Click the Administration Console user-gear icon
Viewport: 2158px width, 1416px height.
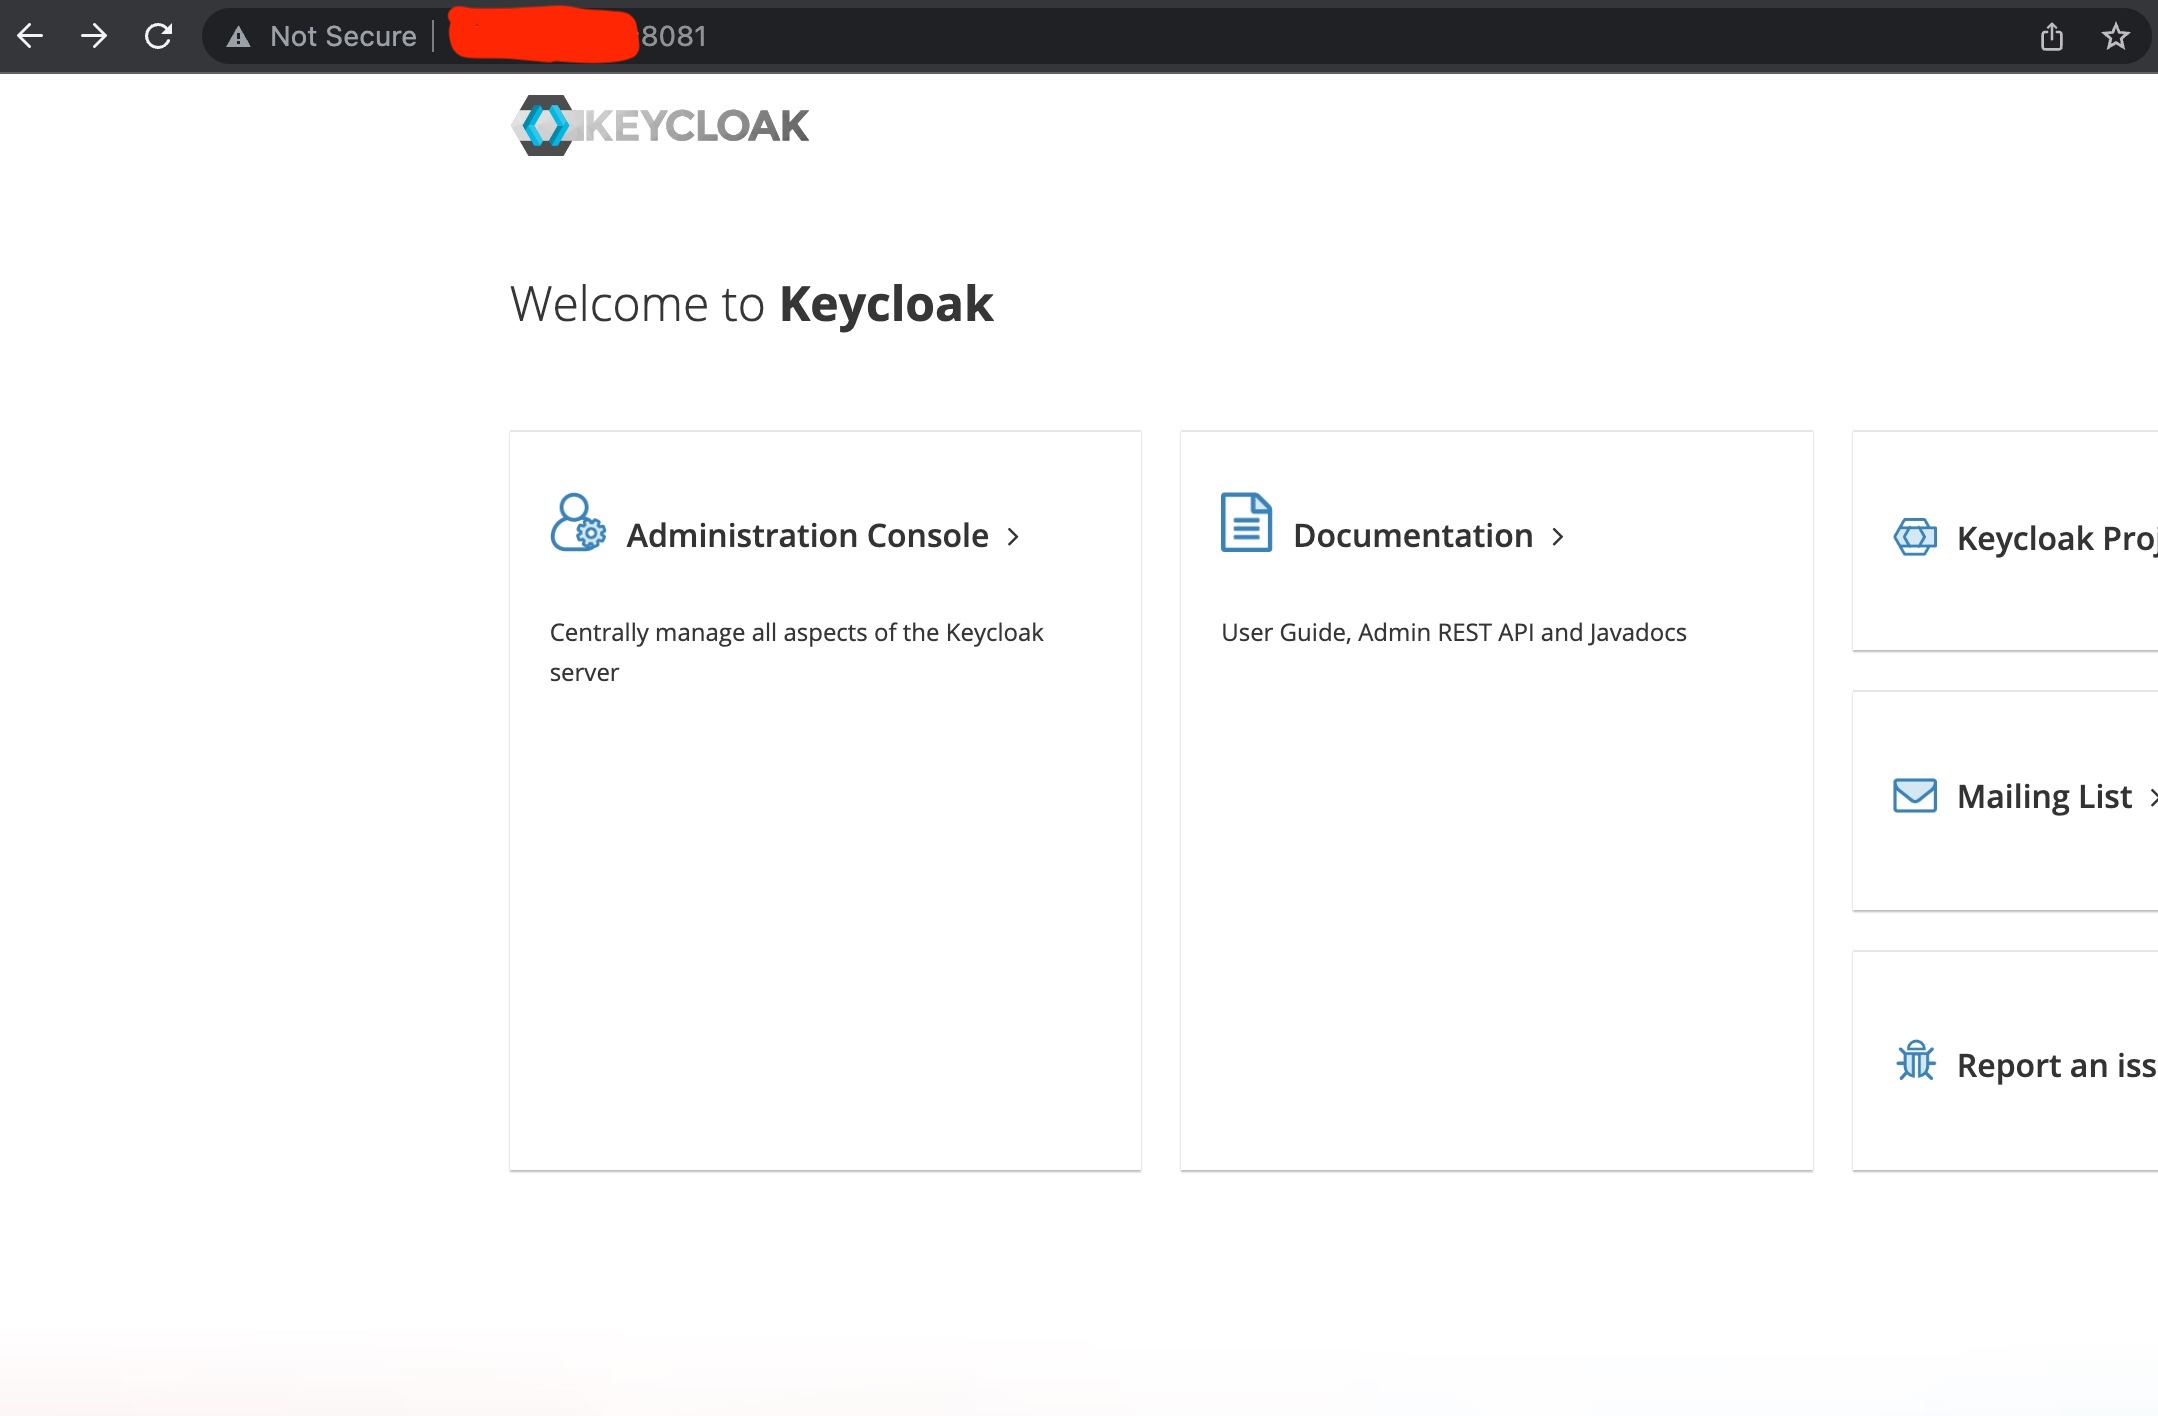click(x=577, y=523)
